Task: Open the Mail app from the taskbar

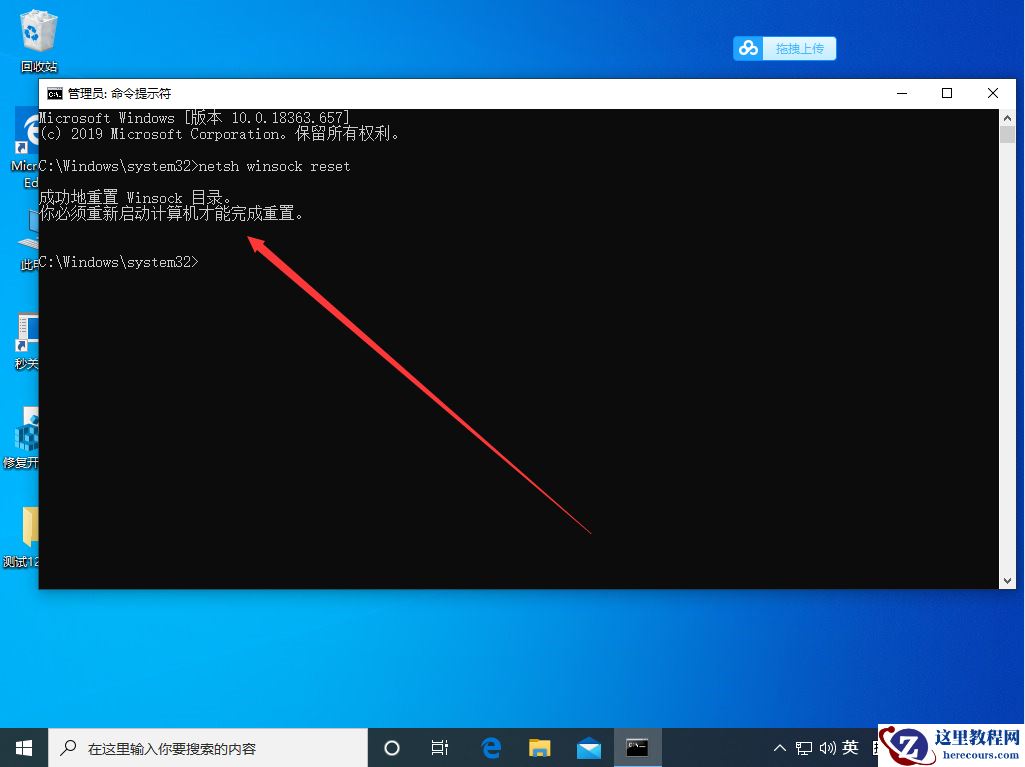Action: 588,747
